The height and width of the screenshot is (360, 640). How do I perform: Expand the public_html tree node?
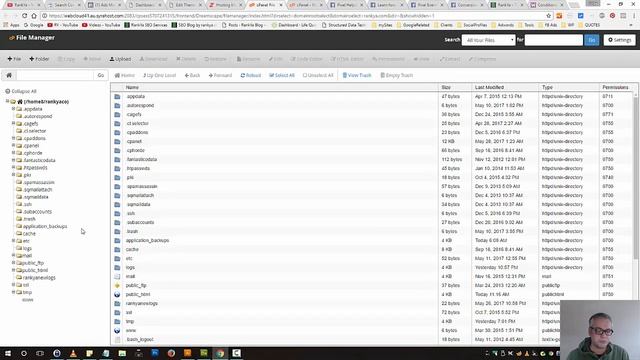(x=13, y=270)
